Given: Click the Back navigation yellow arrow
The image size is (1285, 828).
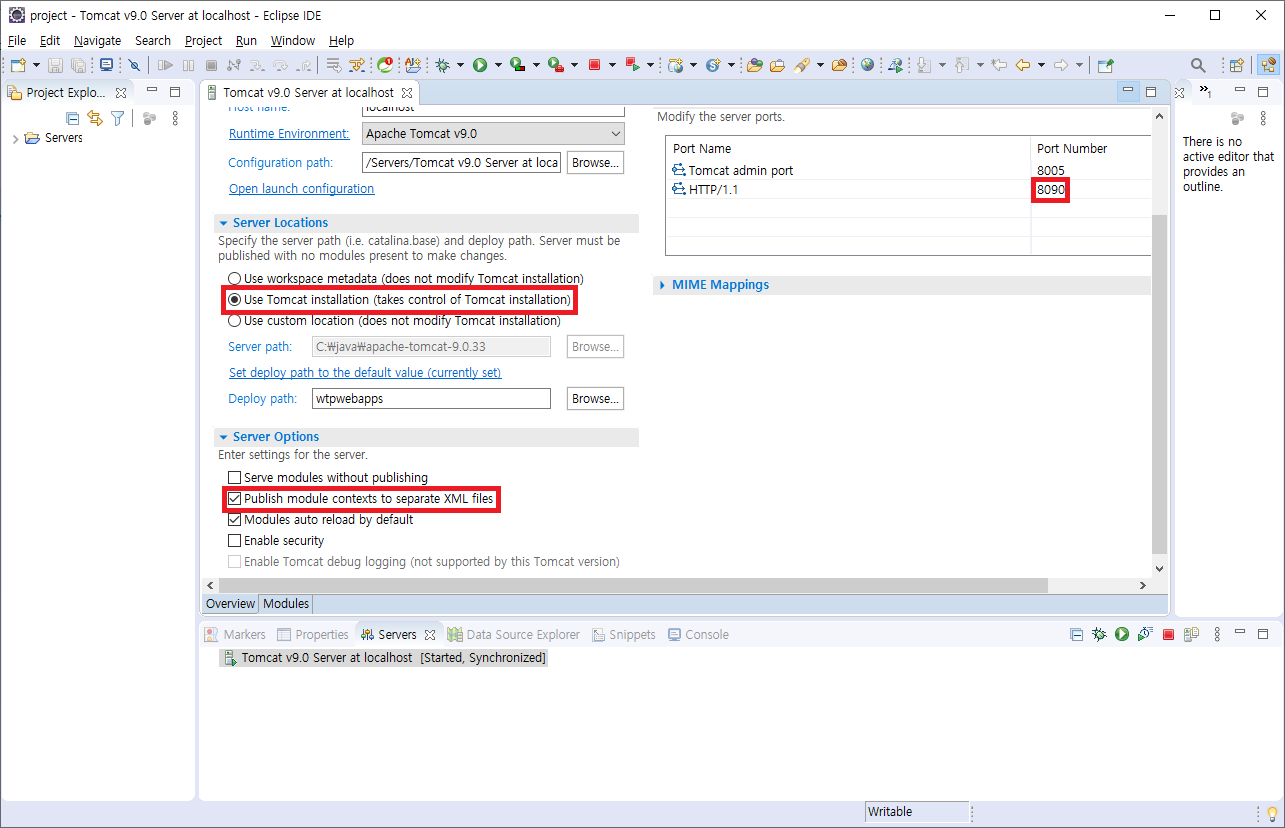Looking at the screenshot, I should tap(1022, 65).
